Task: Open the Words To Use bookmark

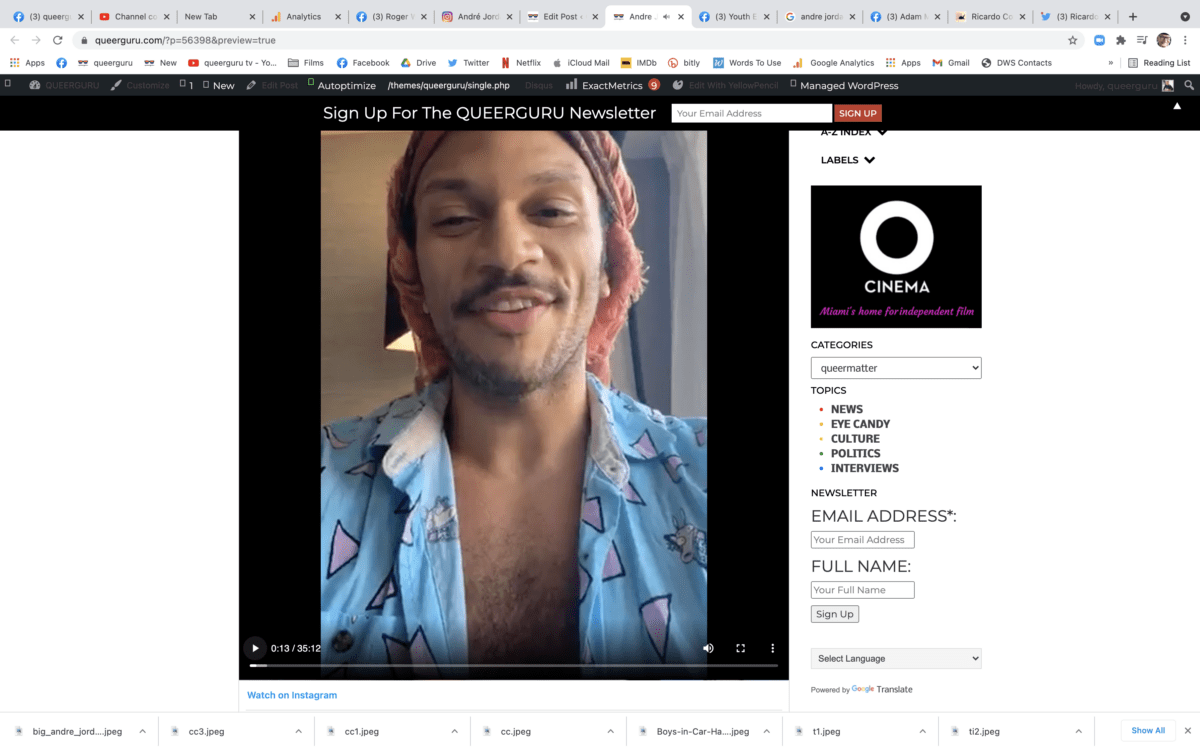Action: point(747,63)
